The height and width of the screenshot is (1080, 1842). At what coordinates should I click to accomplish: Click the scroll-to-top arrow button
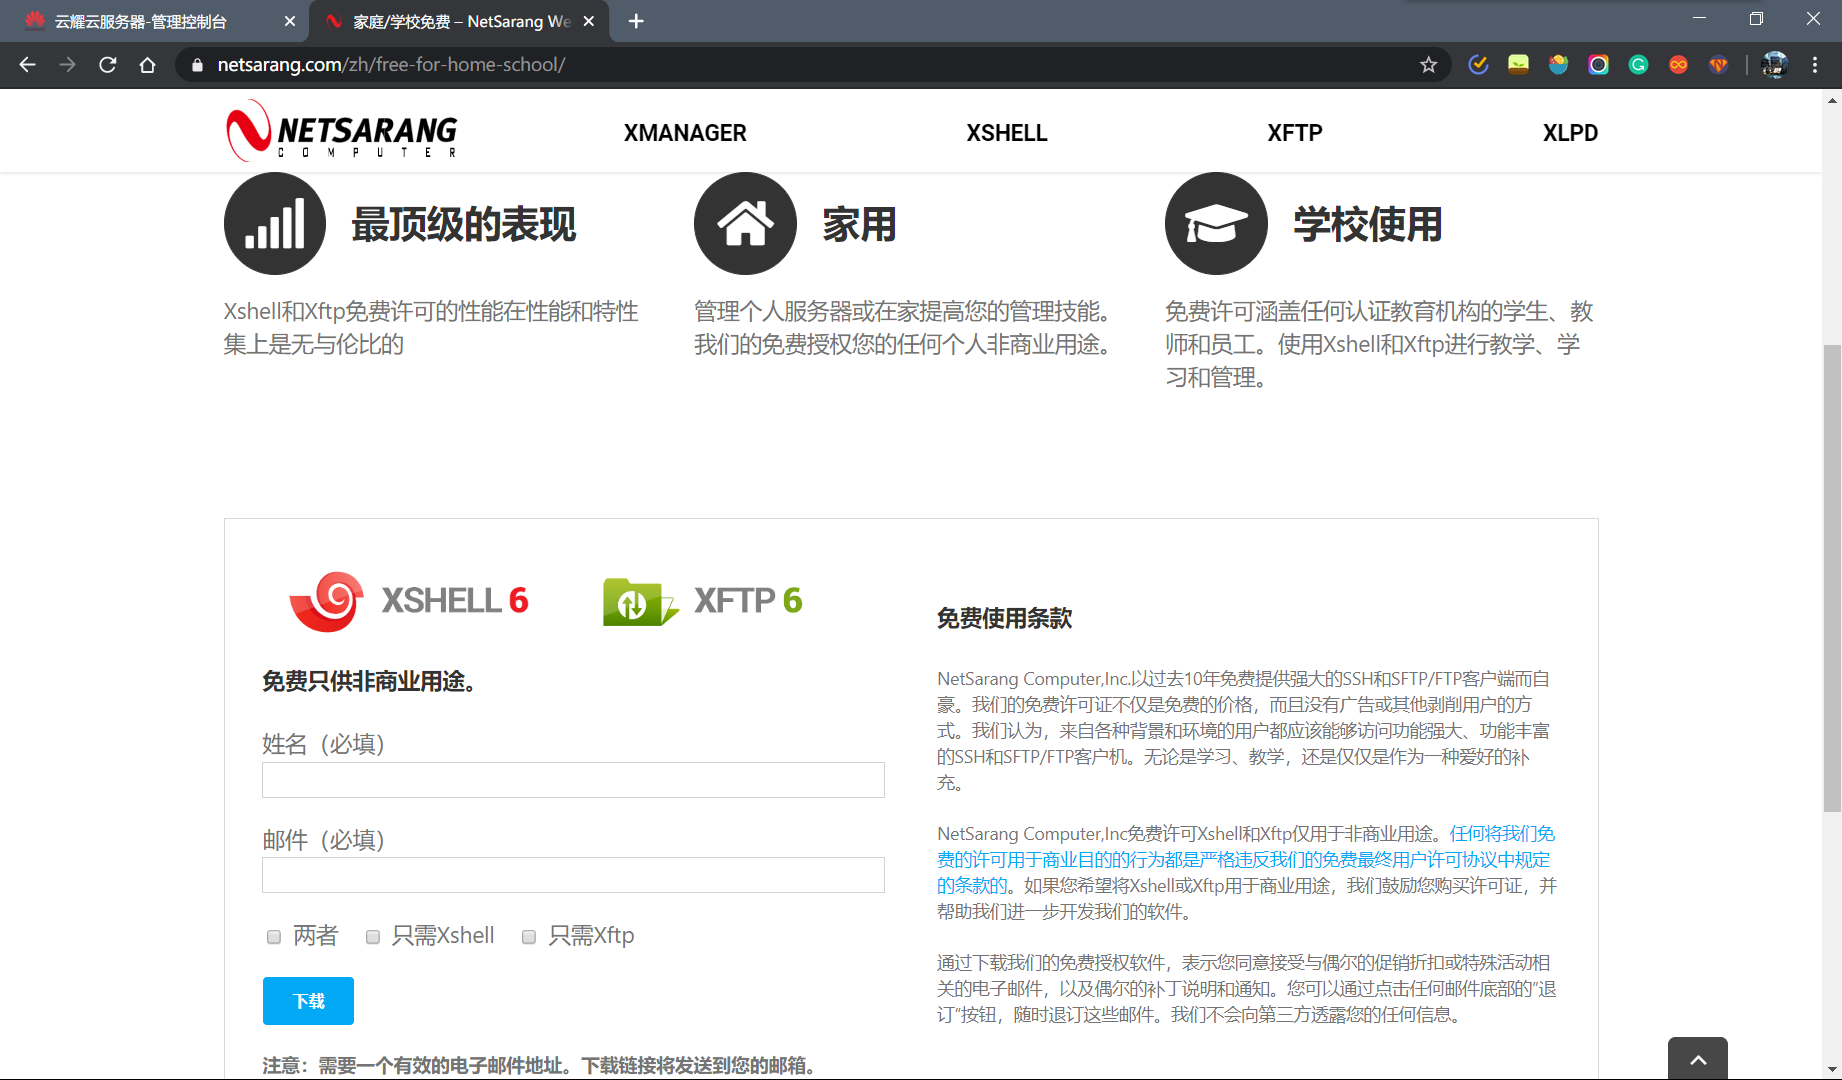point(1698,1058)
